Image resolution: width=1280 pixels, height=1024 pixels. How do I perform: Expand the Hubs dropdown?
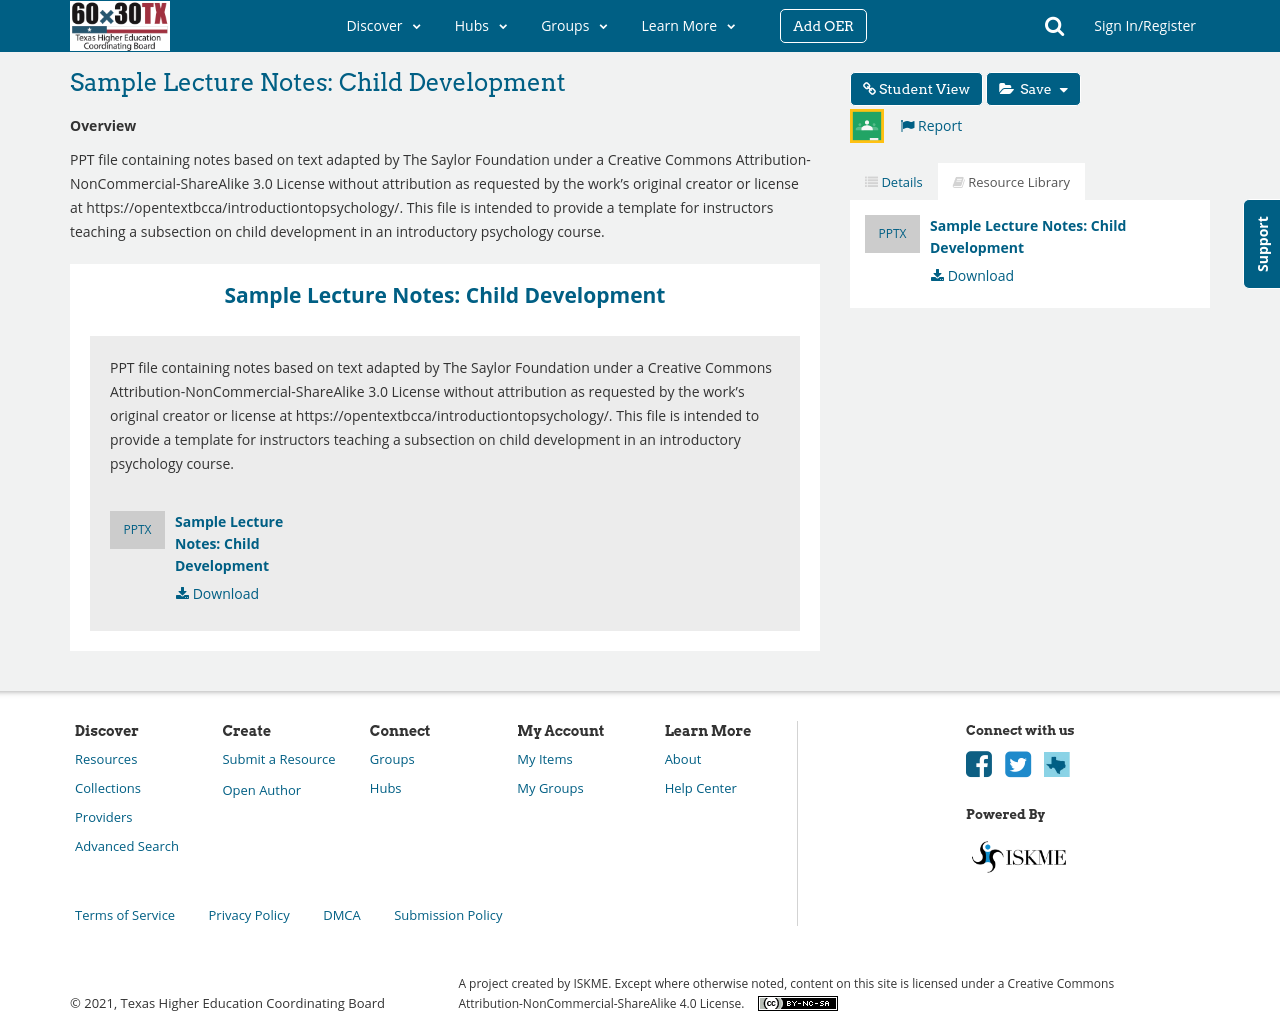481,26
